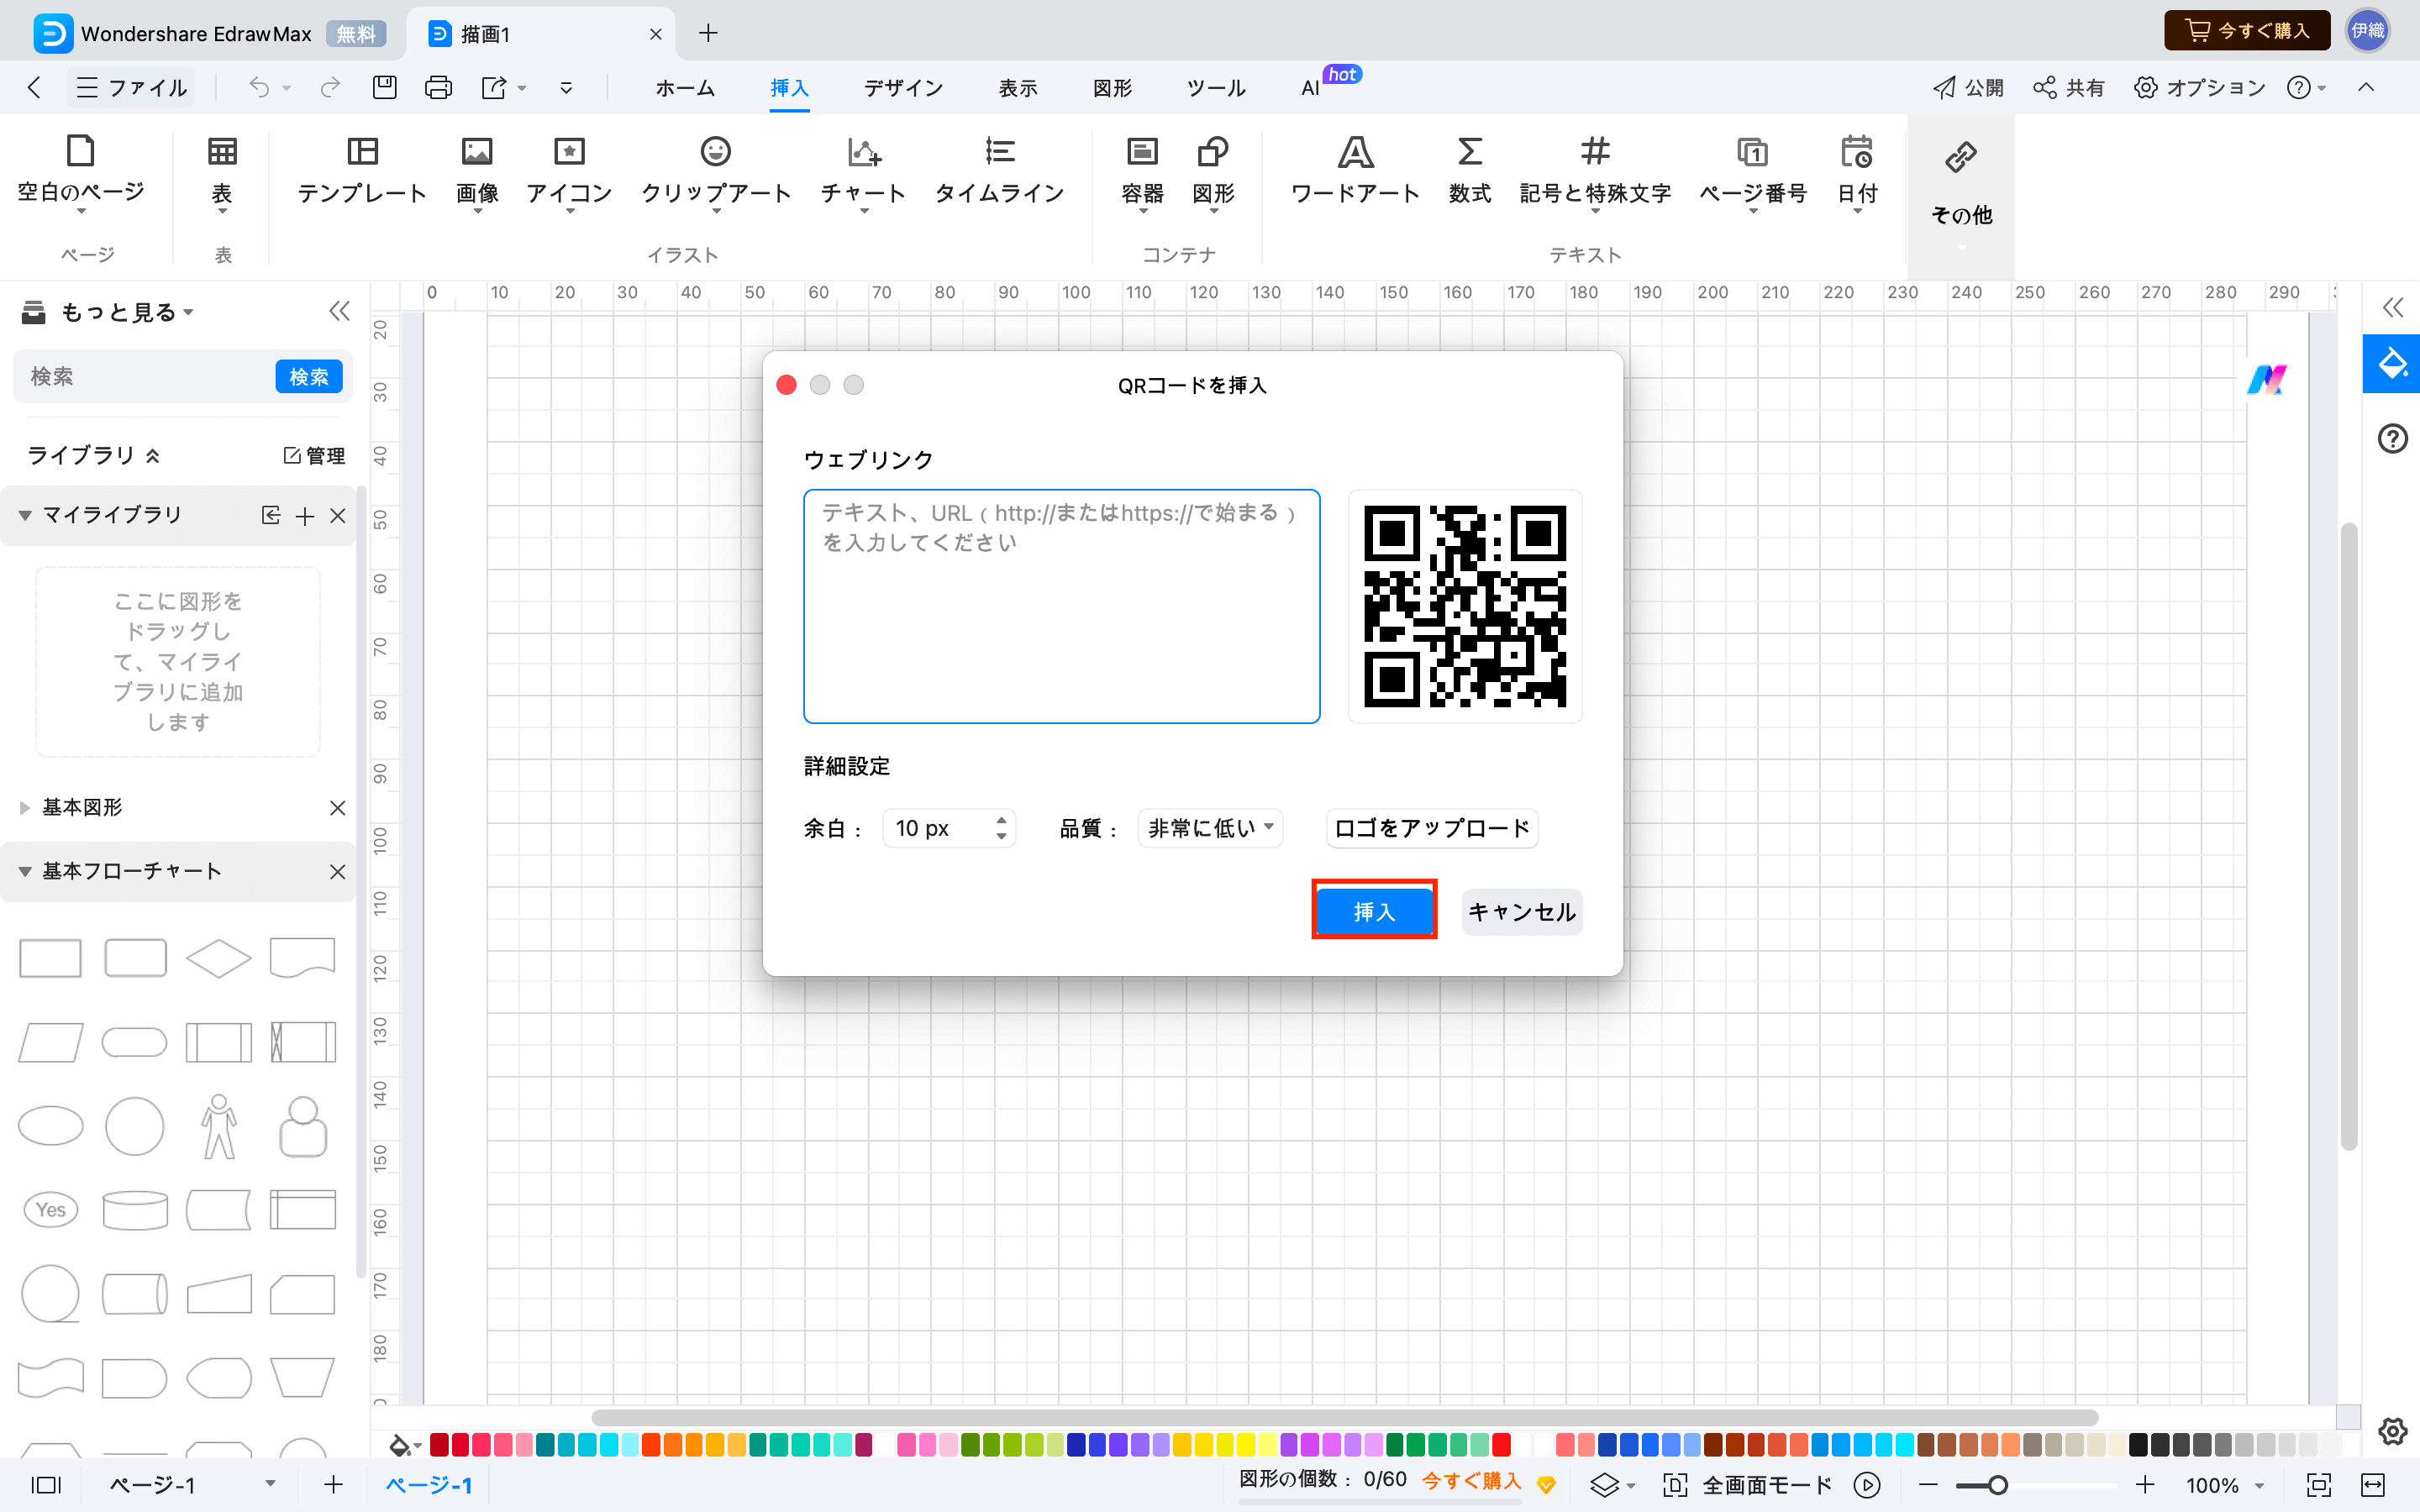2420x1512 pixels.
Task: Switch to the 図形 tab
Action: (1112, 88)
